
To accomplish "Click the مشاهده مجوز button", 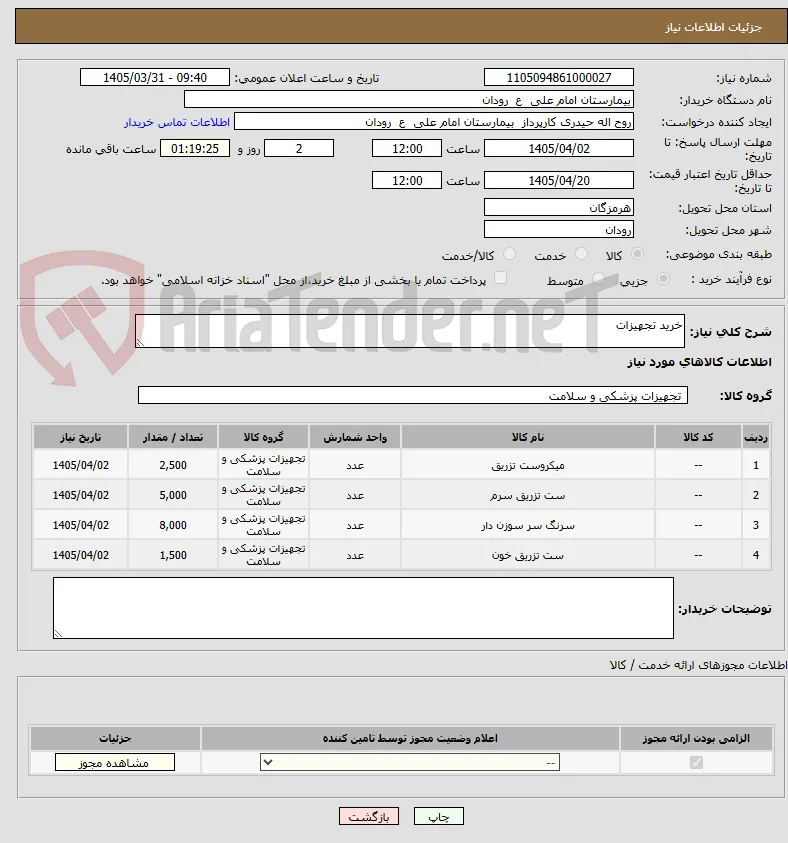I will (114, 762).
